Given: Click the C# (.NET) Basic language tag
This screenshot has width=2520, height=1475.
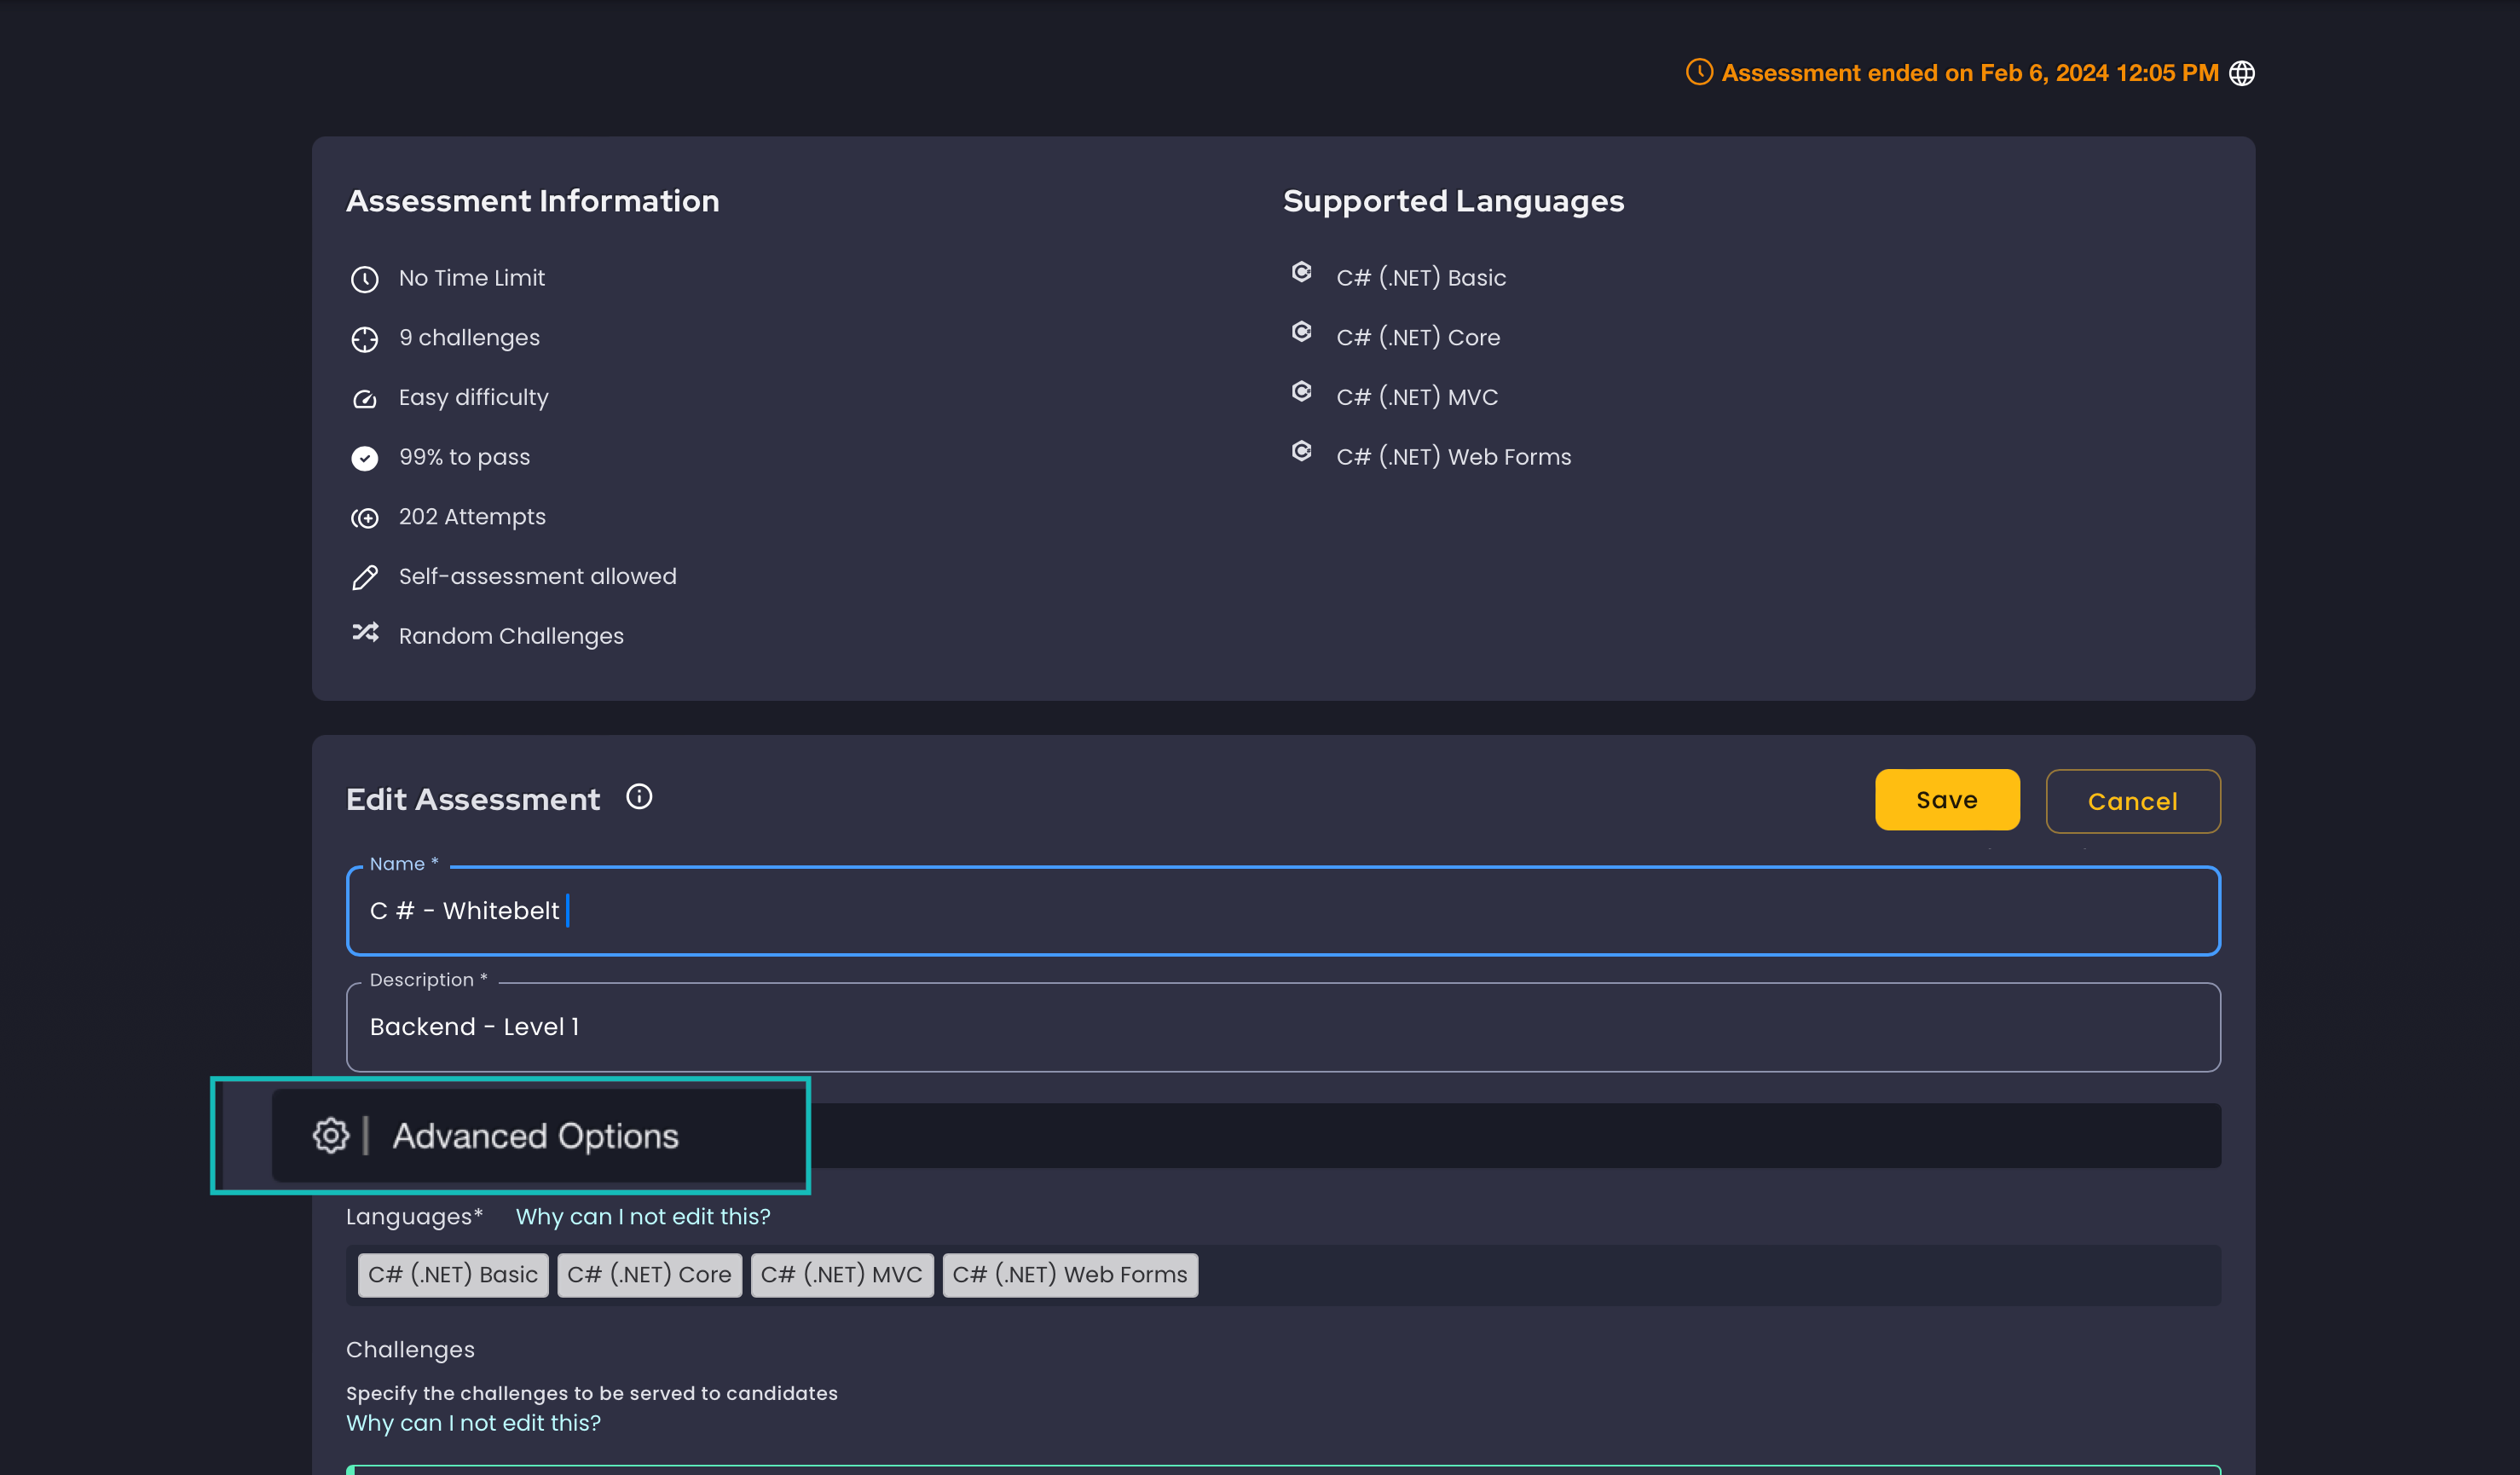Looking at the screenshot, I should click(453, 1275).
